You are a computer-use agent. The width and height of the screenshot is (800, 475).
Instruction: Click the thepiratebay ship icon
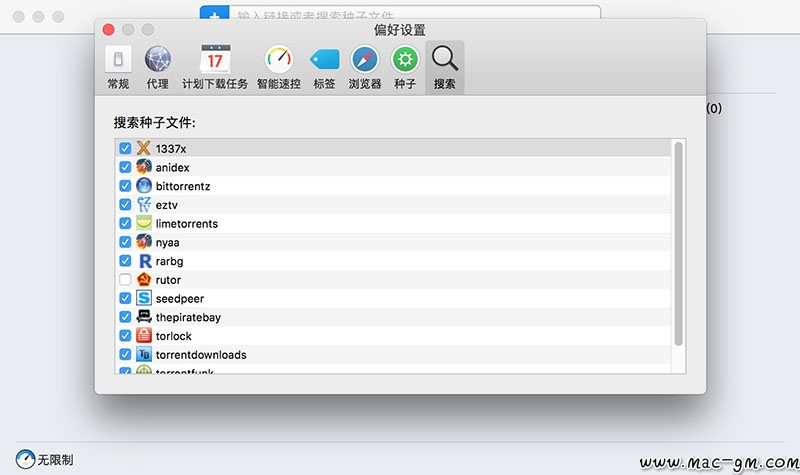pyautogui.click(x=144, y=317)
